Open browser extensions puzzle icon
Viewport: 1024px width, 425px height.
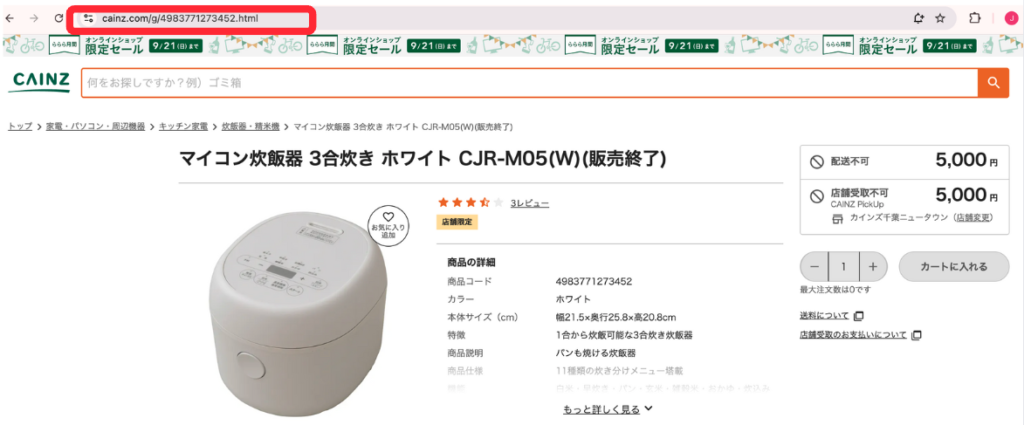pos(974,18)
